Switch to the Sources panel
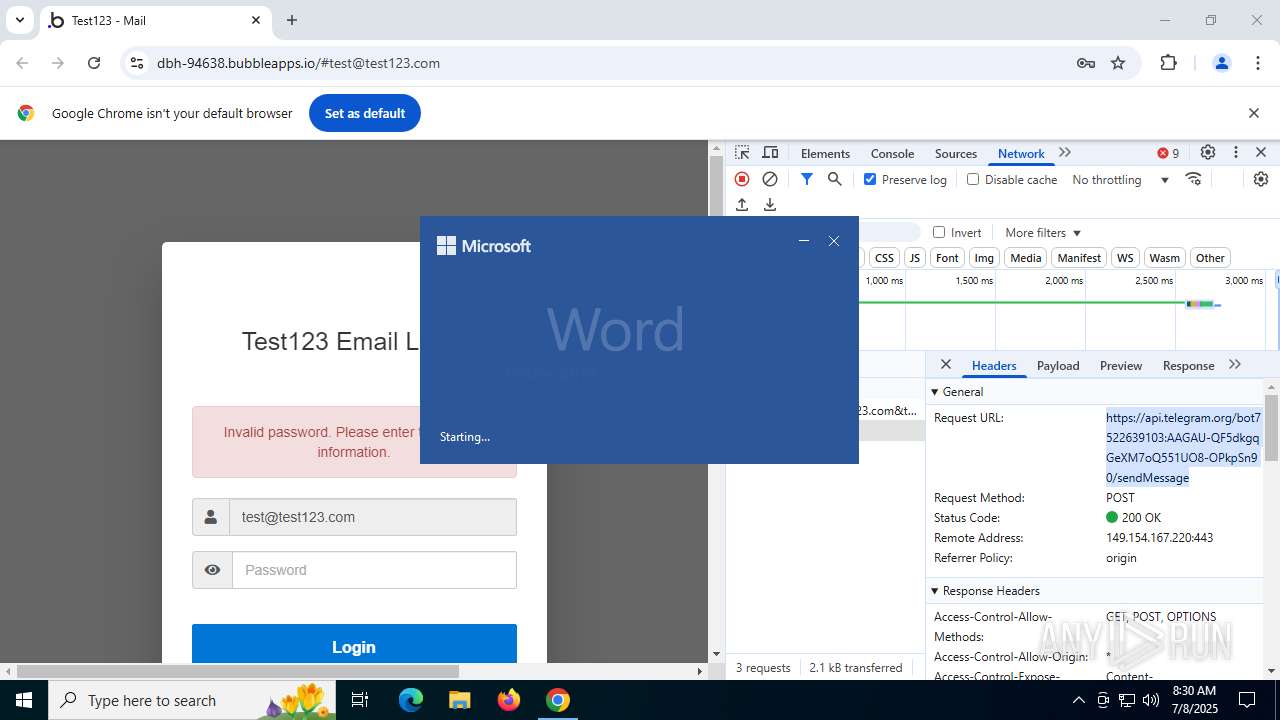The image size is (1280, 720). (956, 153)
